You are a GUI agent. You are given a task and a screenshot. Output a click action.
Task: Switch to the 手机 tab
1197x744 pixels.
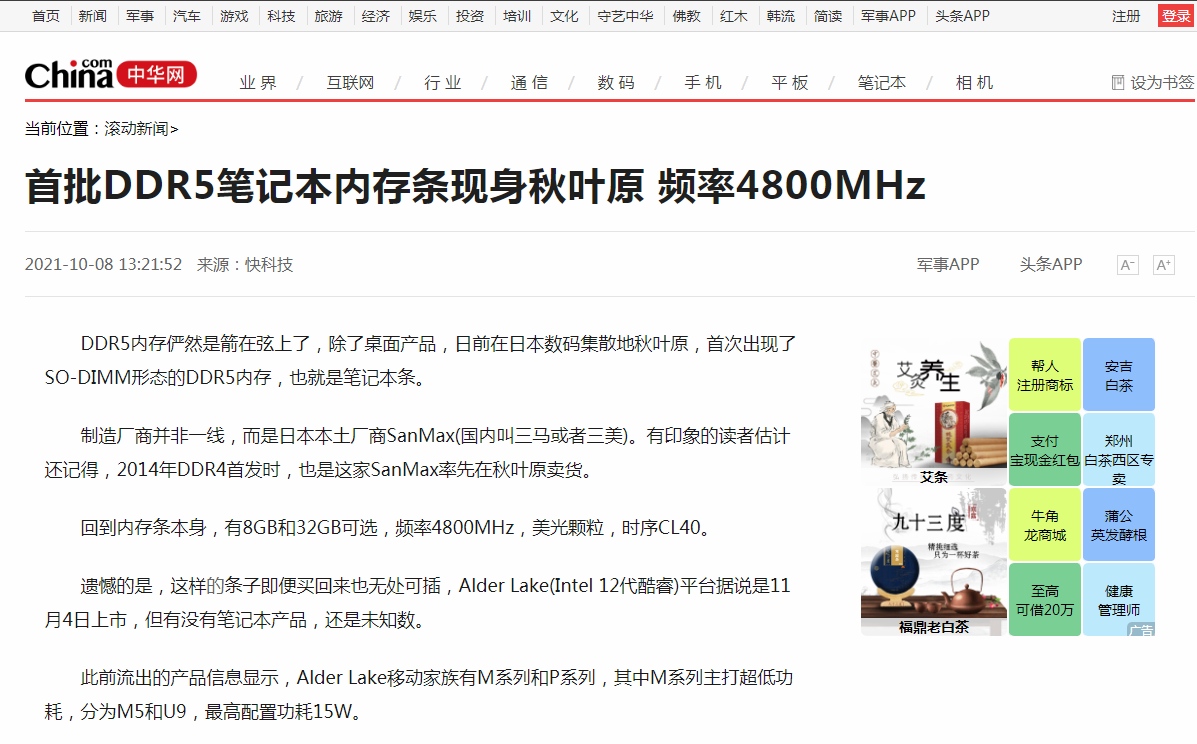pos(702,82)
